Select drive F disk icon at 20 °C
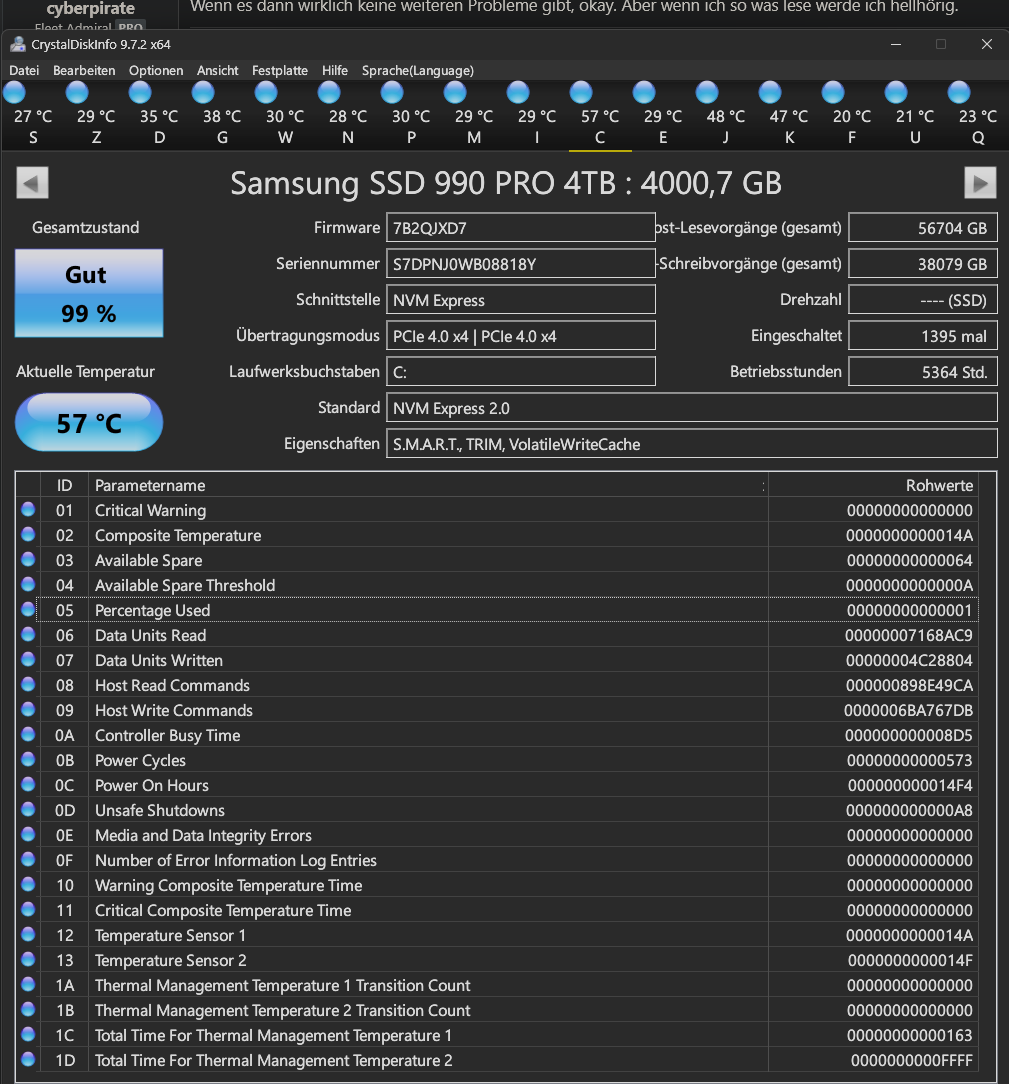1009x1084 pixels. 833,93
